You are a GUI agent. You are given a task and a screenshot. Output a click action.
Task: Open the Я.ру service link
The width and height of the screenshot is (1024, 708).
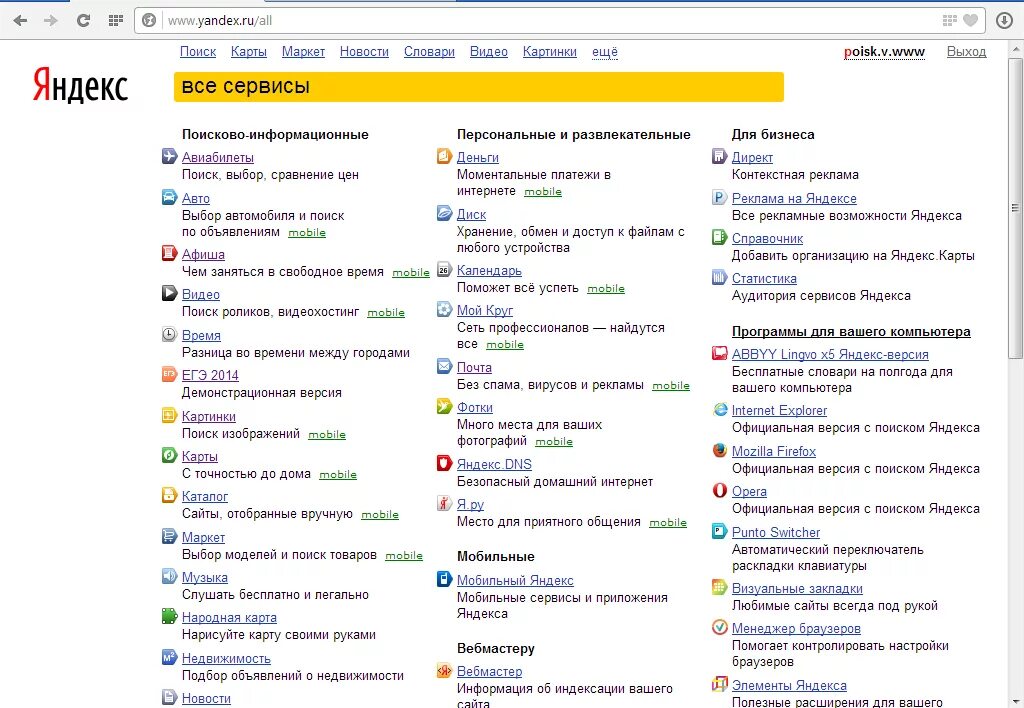470,504
